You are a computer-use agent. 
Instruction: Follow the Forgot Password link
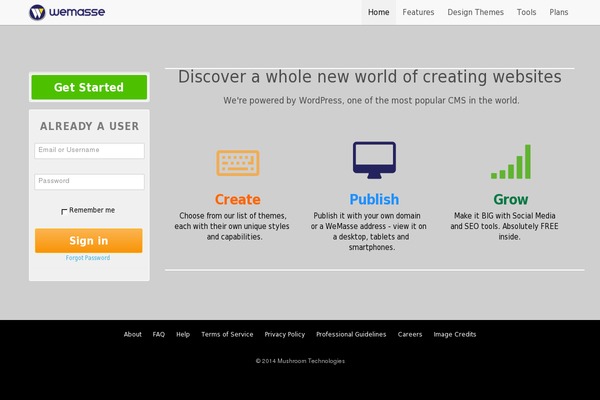coord(88,258)
